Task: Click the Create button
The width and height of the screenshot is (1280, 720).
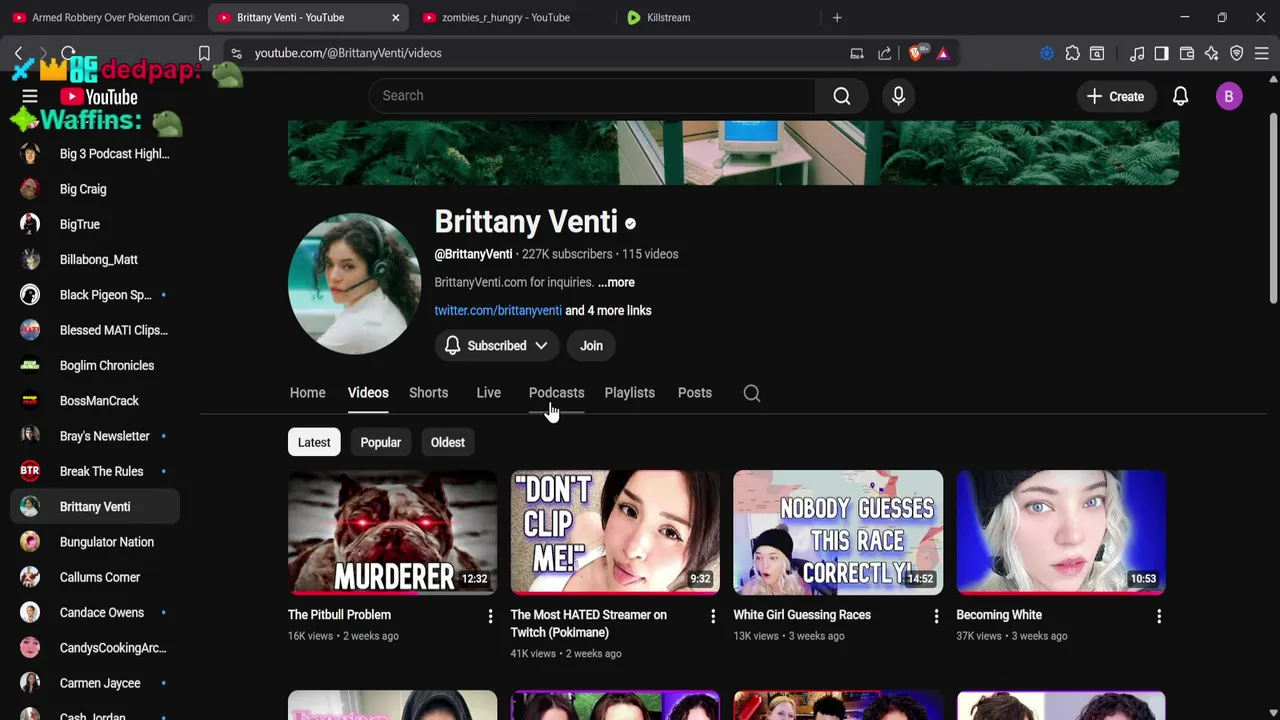Action: (1115, 96)
